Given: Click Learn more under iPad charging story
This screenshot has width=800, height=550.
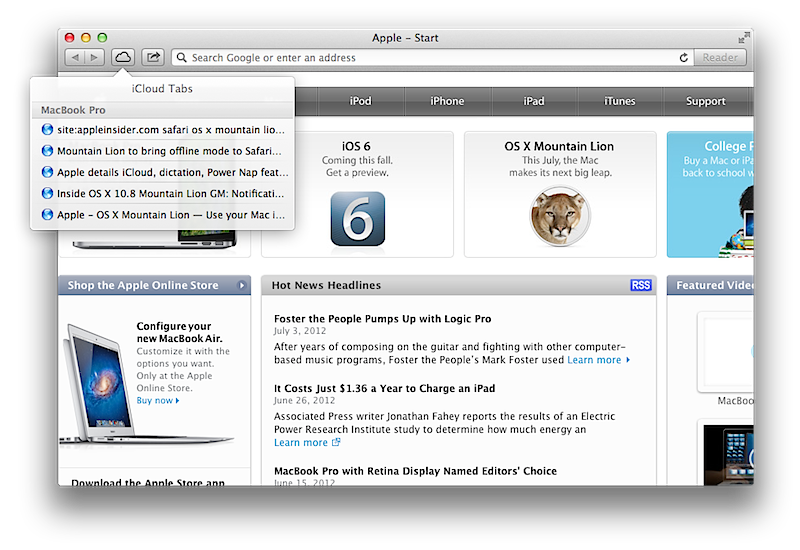Looking at the screenshot, I should pyautogui.click(x=301, y=442).
